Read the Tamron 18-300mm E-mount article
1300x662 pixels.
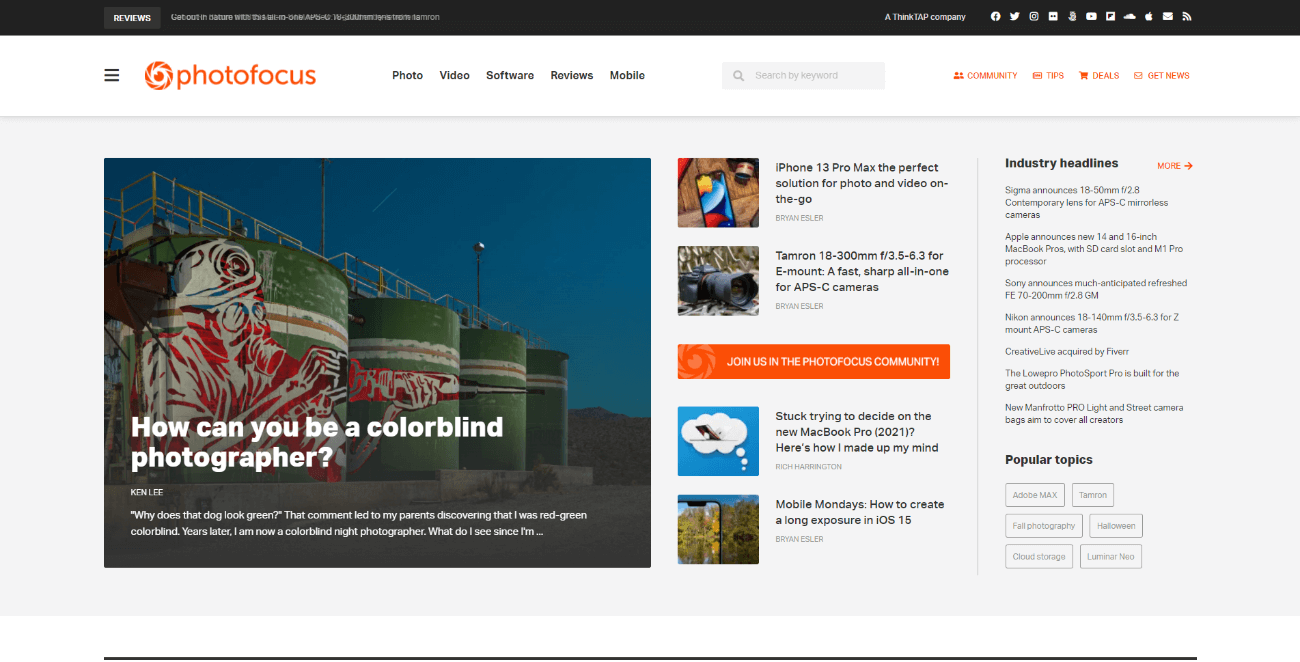click(861, 271)
